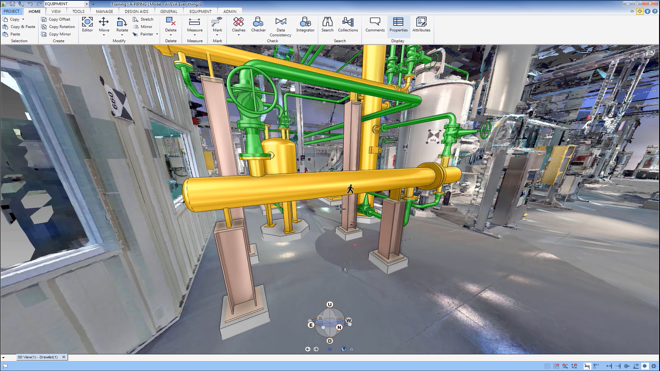The height and width of the screenshot is (371, 660).
Task: Switch to the ADMIN ribbon tab
Action: (230, 11)
